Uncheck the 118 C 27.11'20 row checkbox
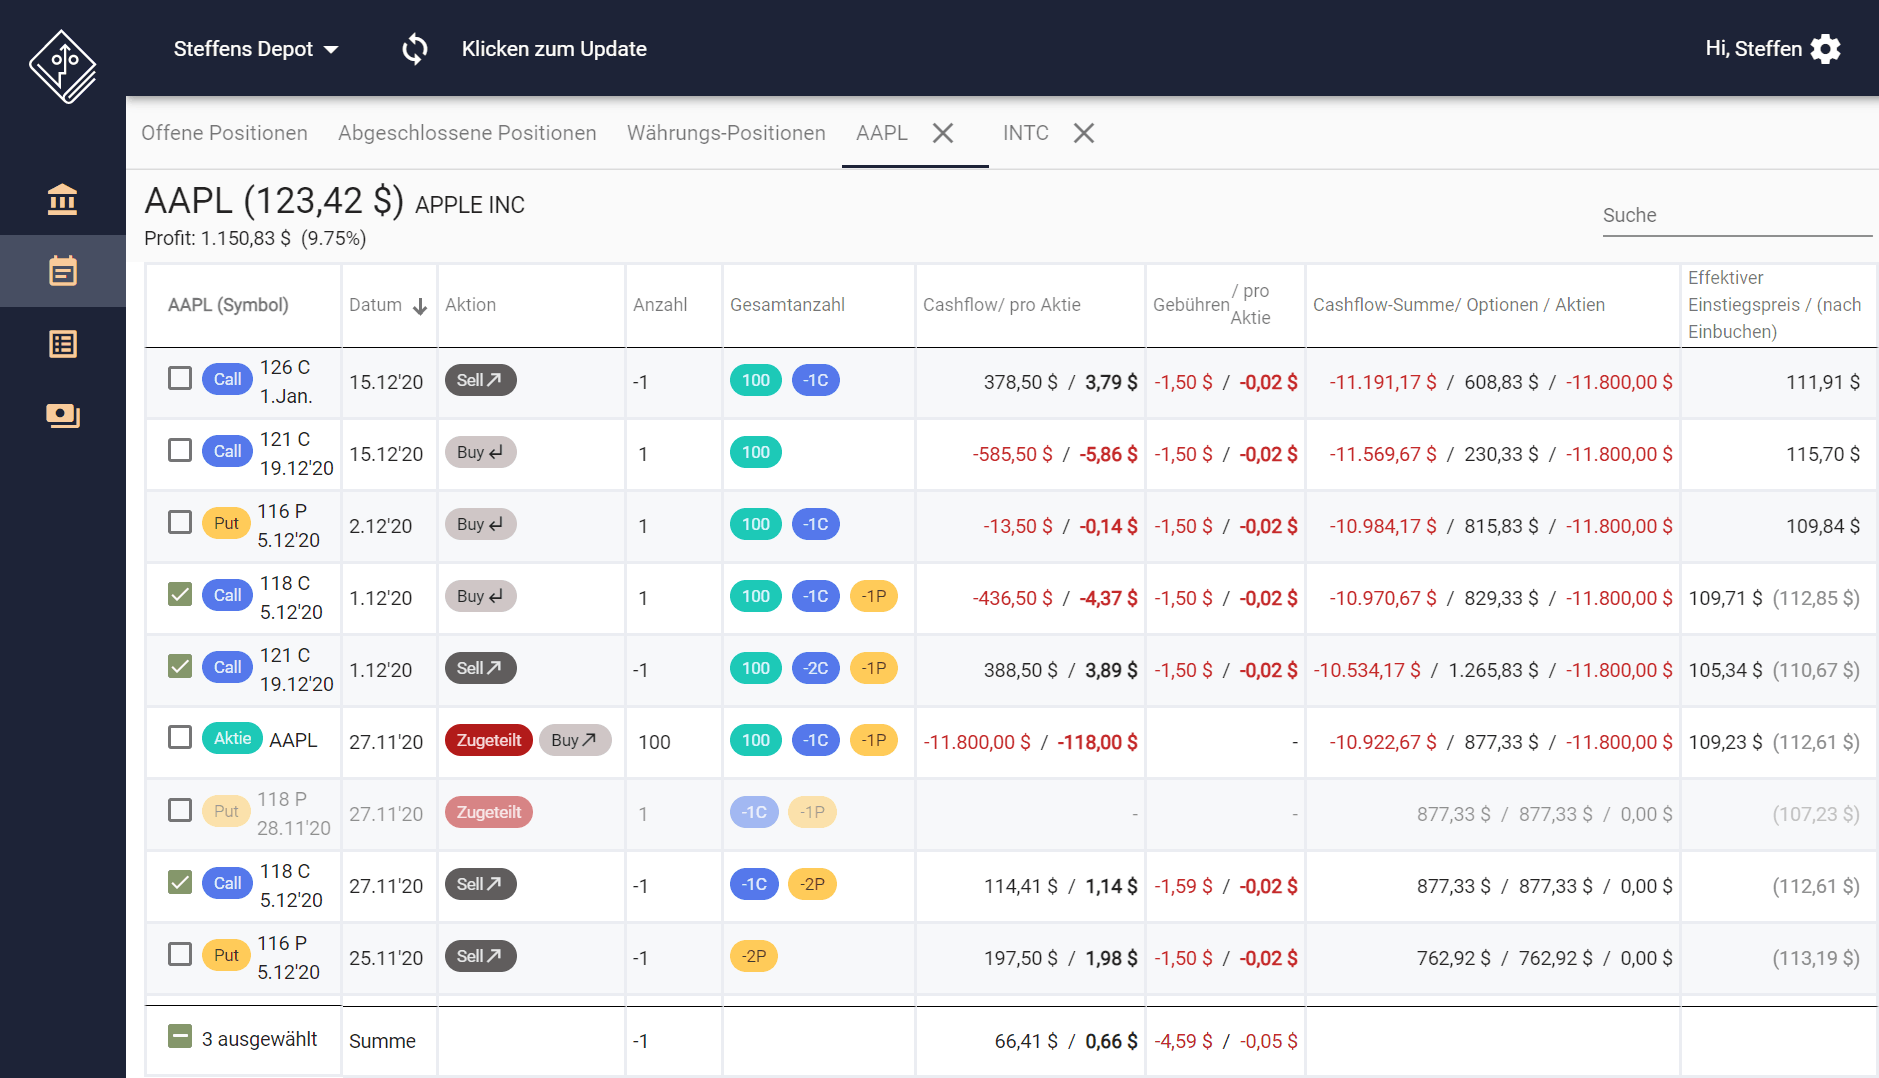Screen dimensions: 1879x1078 pos(180,882)
